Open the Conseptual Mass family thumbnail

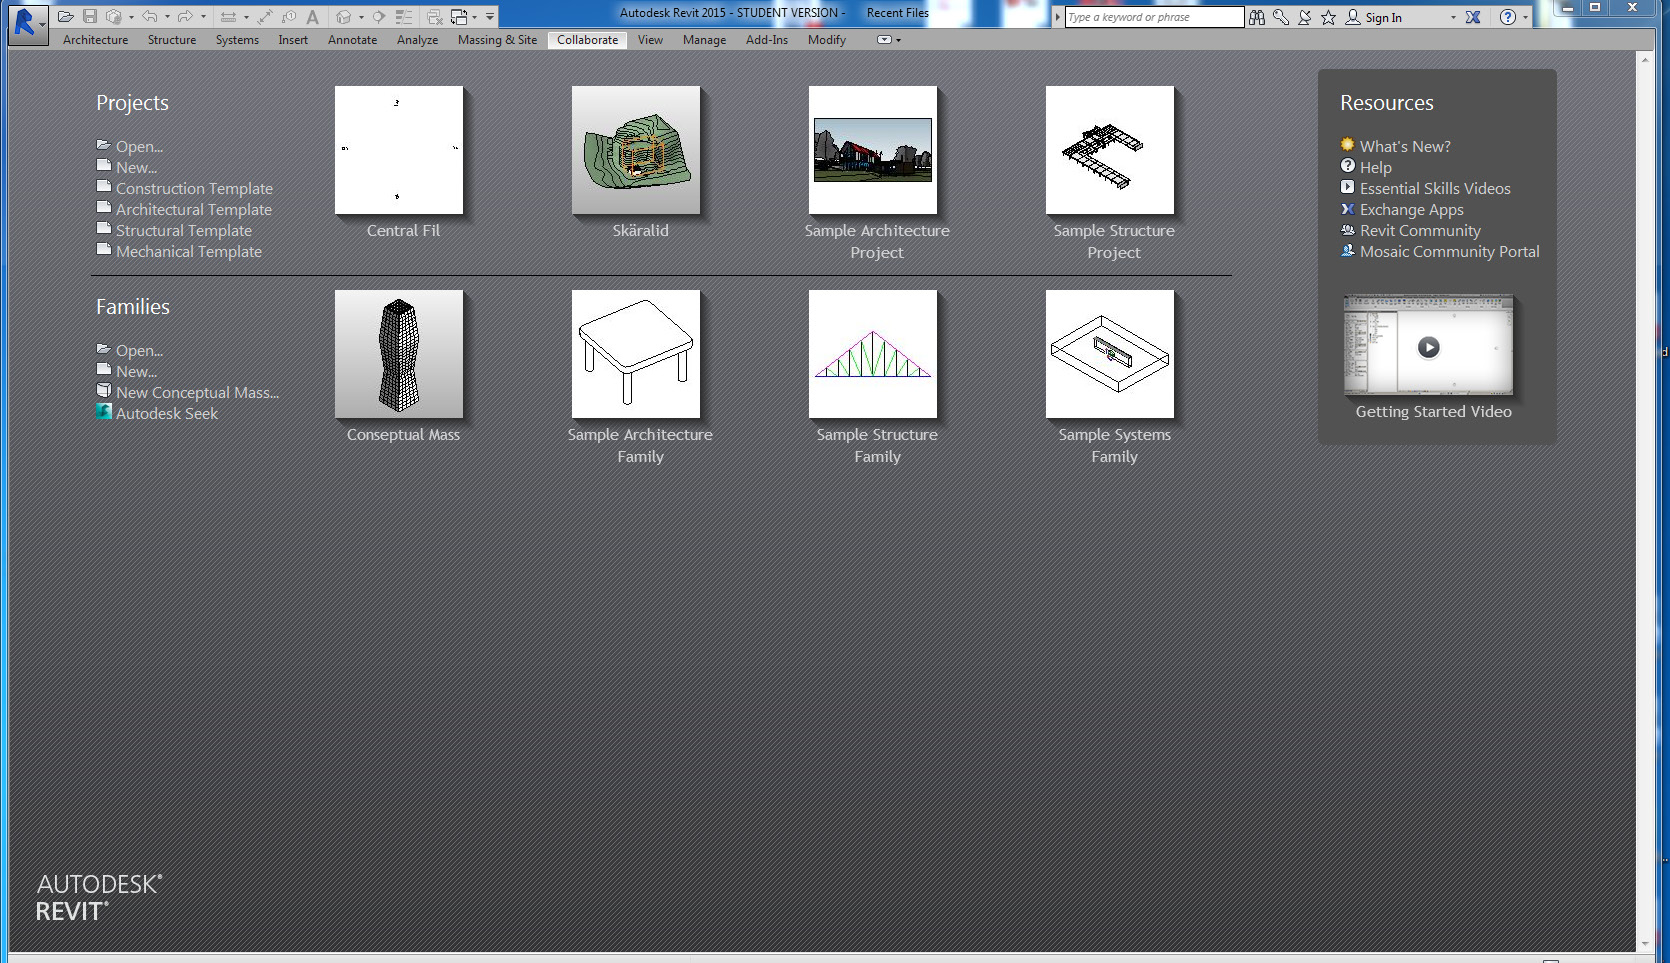[x=399, y=354]
